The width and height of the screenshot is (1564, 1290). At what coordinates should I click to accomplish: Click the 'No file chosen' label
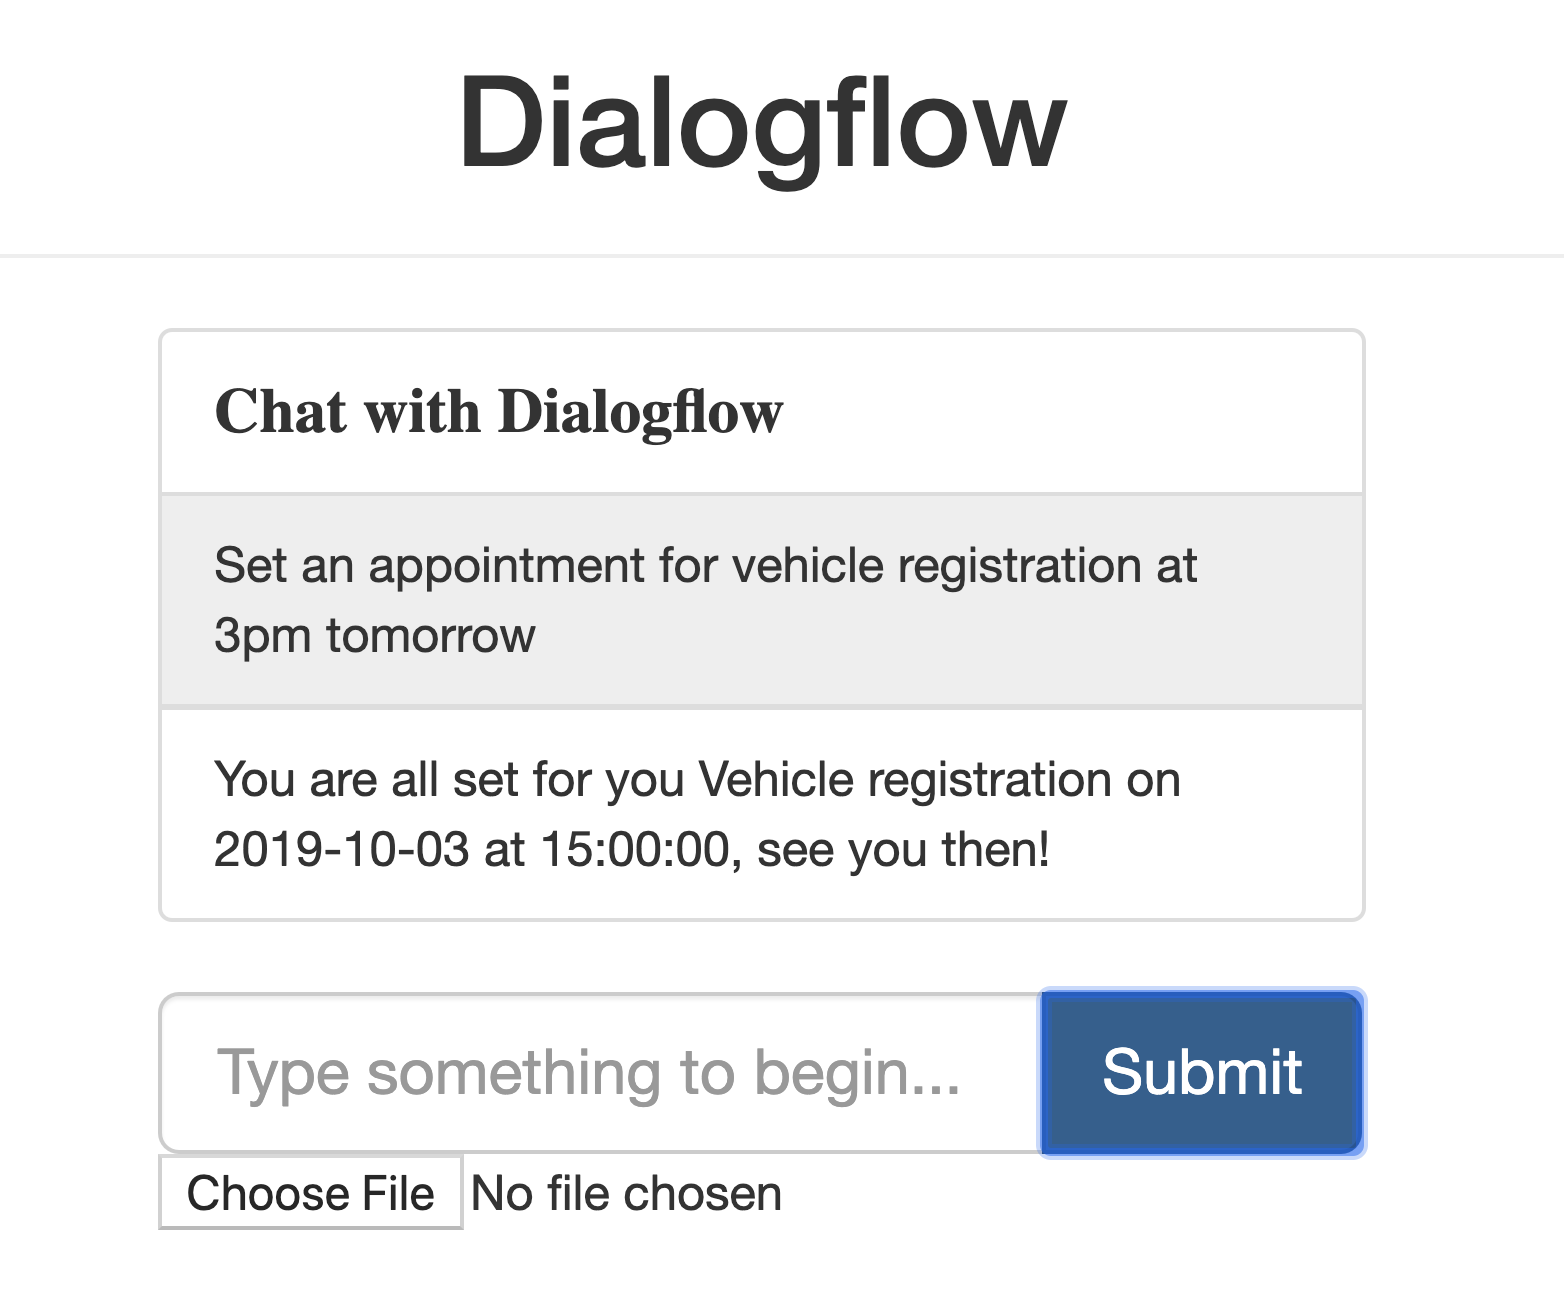point(626,1193)
